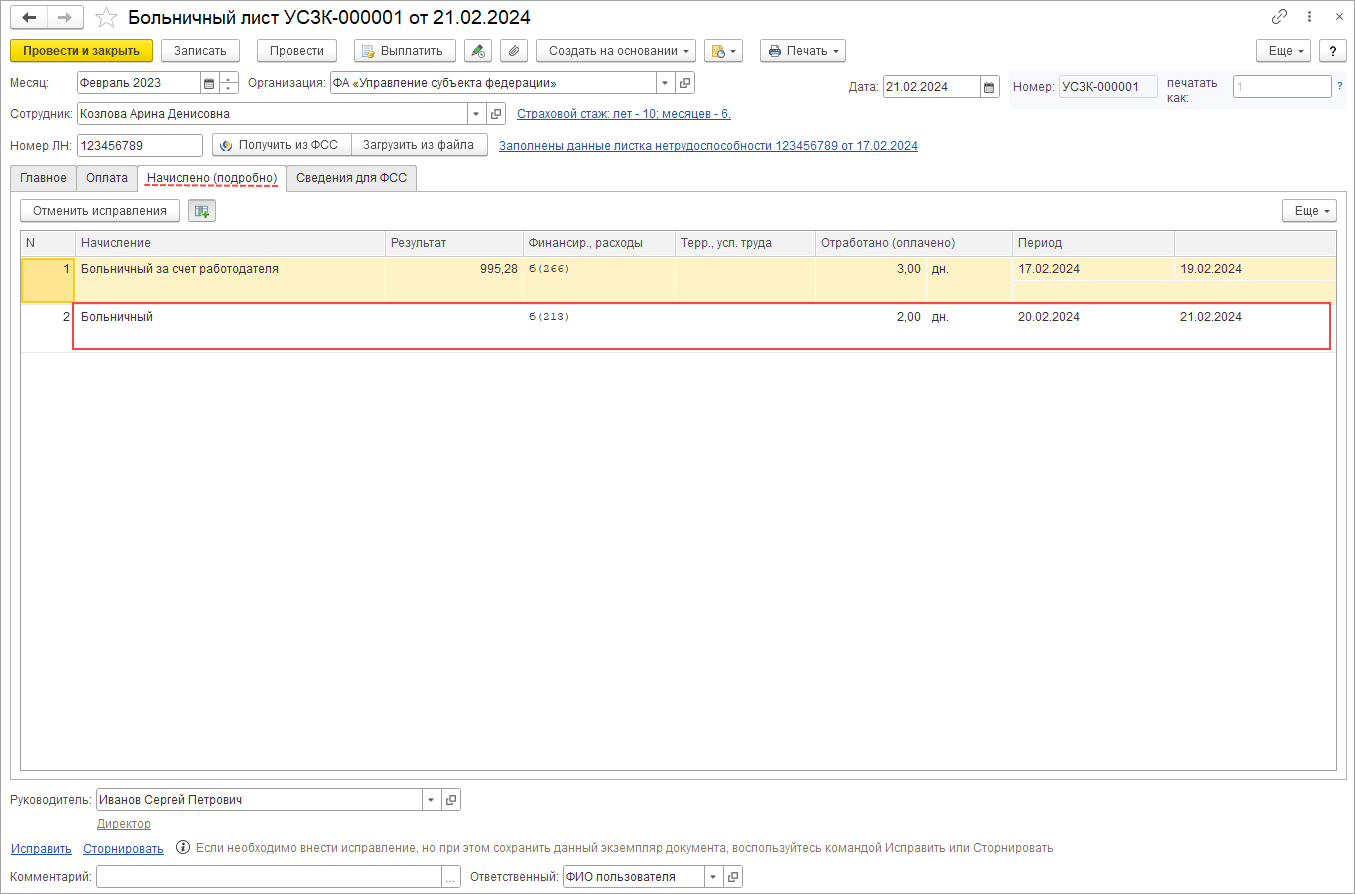Viewport: 1355px width, 894px height.
Task: Open the calendar for the Дата field
Action: (989, 87)
